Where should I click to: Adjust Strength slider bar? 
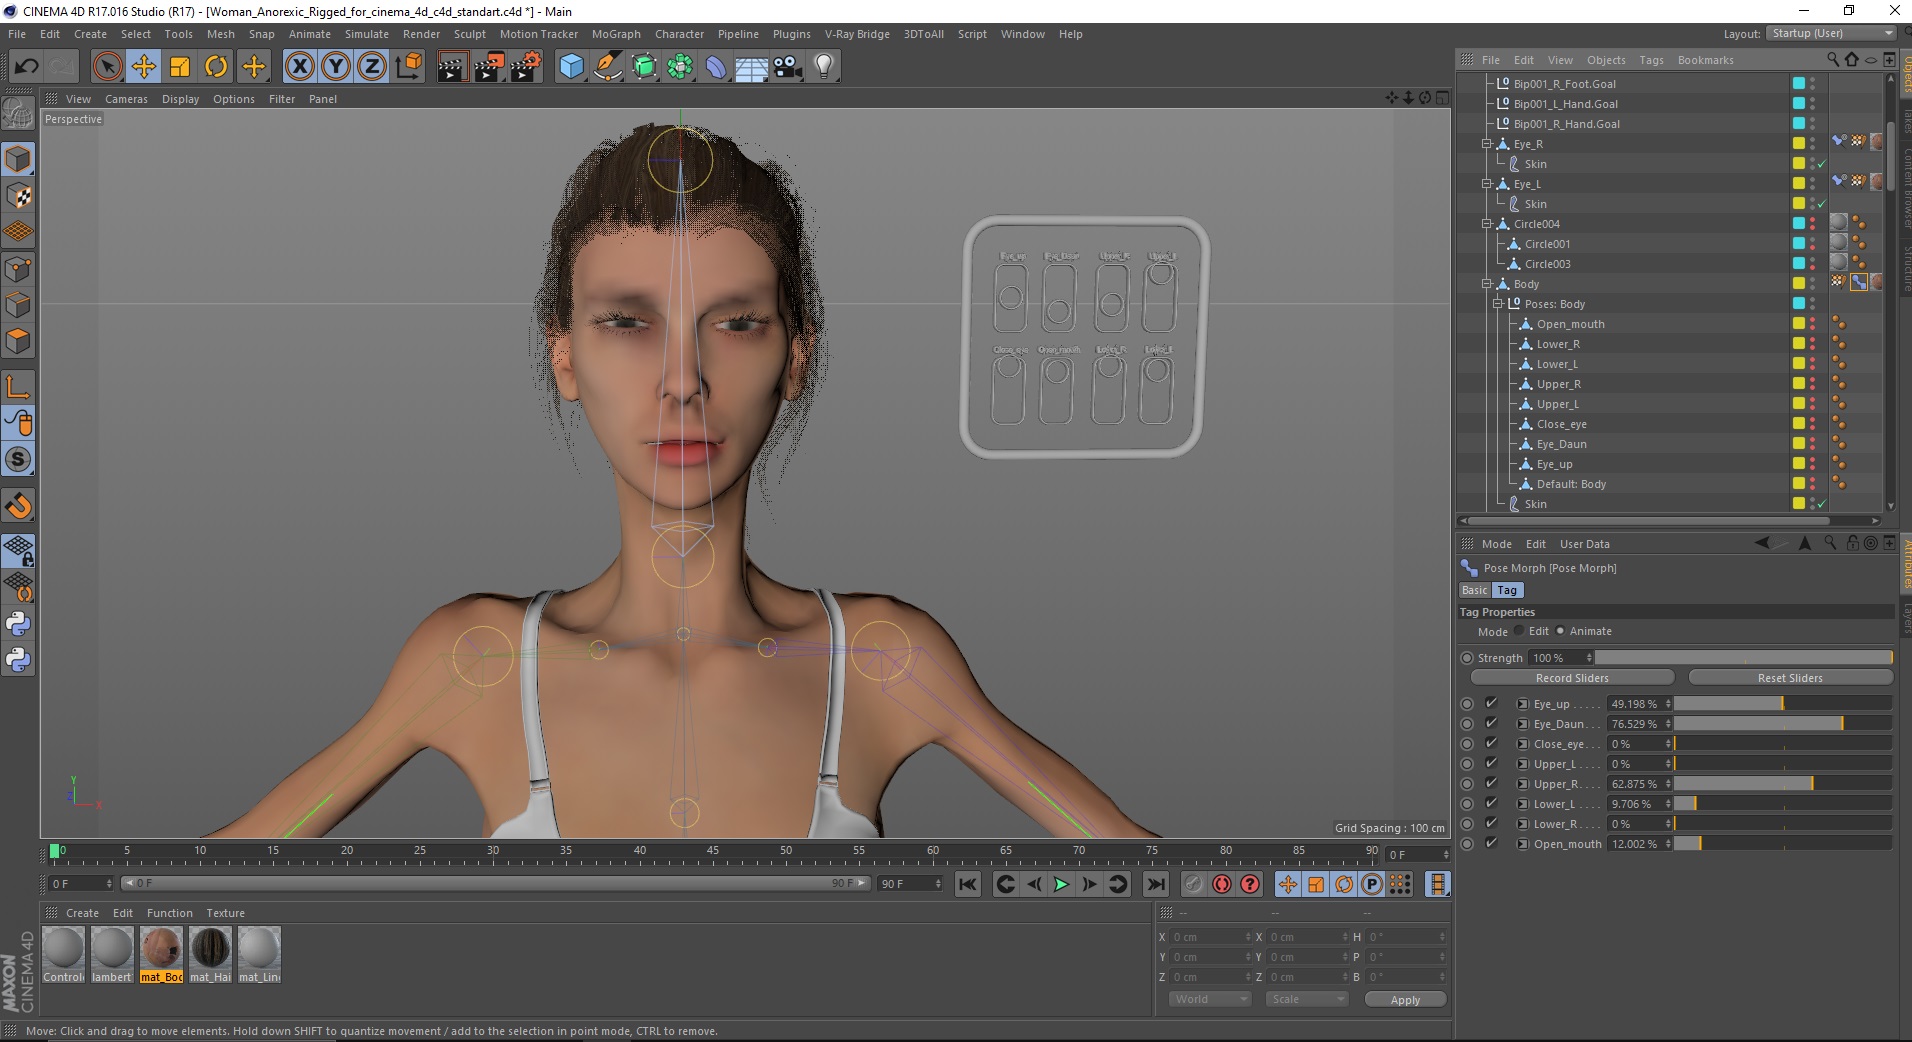[1744, 658]
